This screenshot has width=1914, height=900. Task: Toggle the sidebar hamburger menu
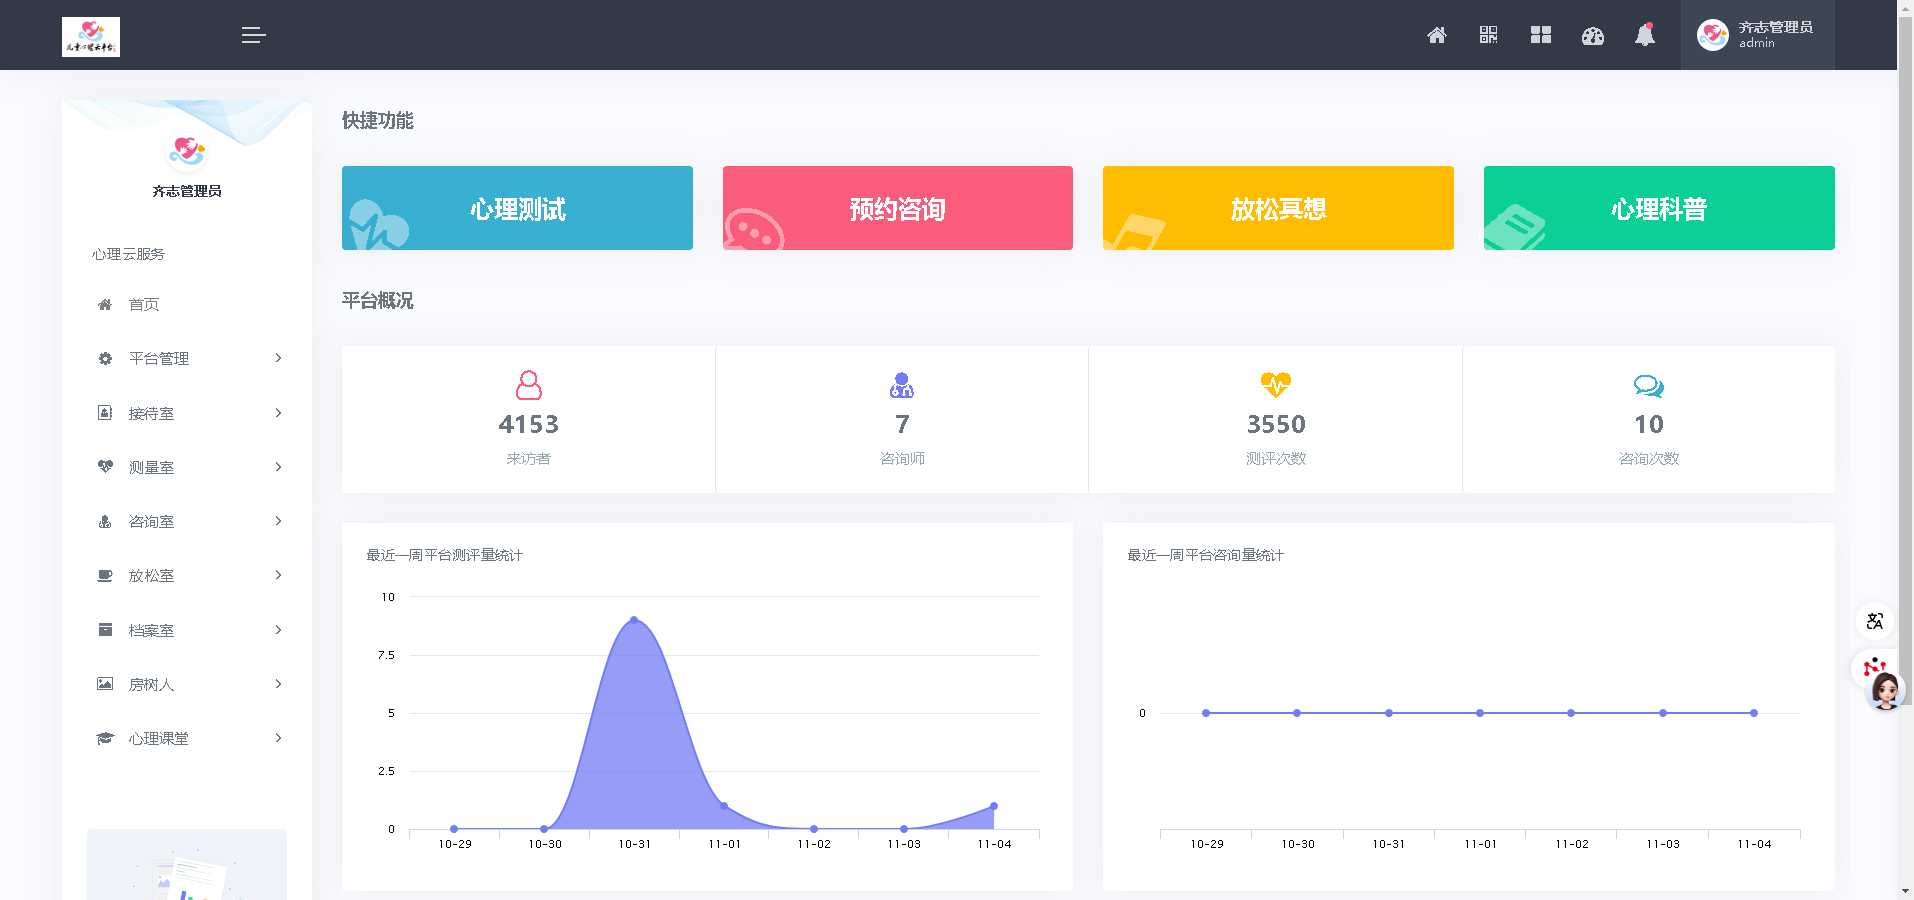(253, 36)
